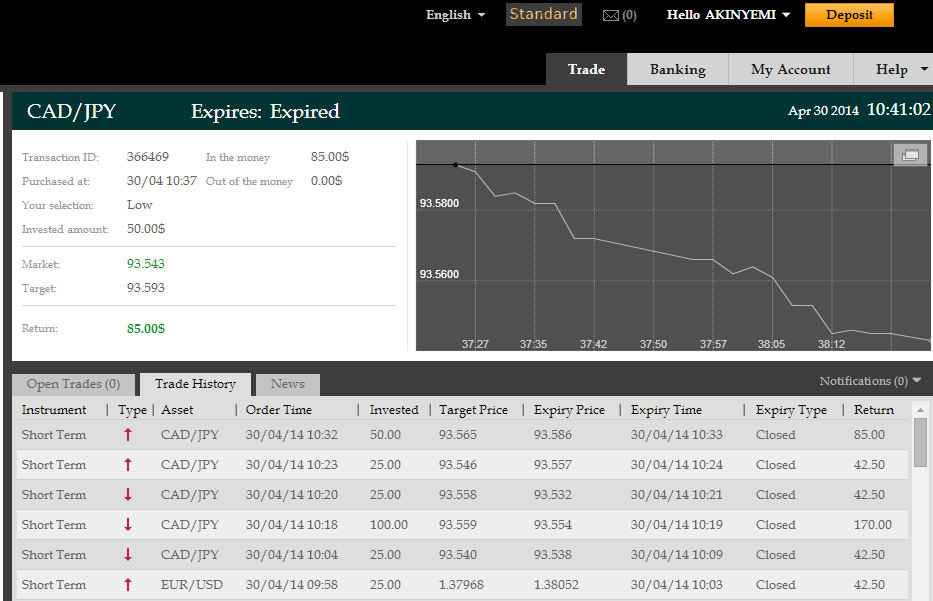
Task: Click the down arrow in the 10:18 trade row
Action: (128, 525)
